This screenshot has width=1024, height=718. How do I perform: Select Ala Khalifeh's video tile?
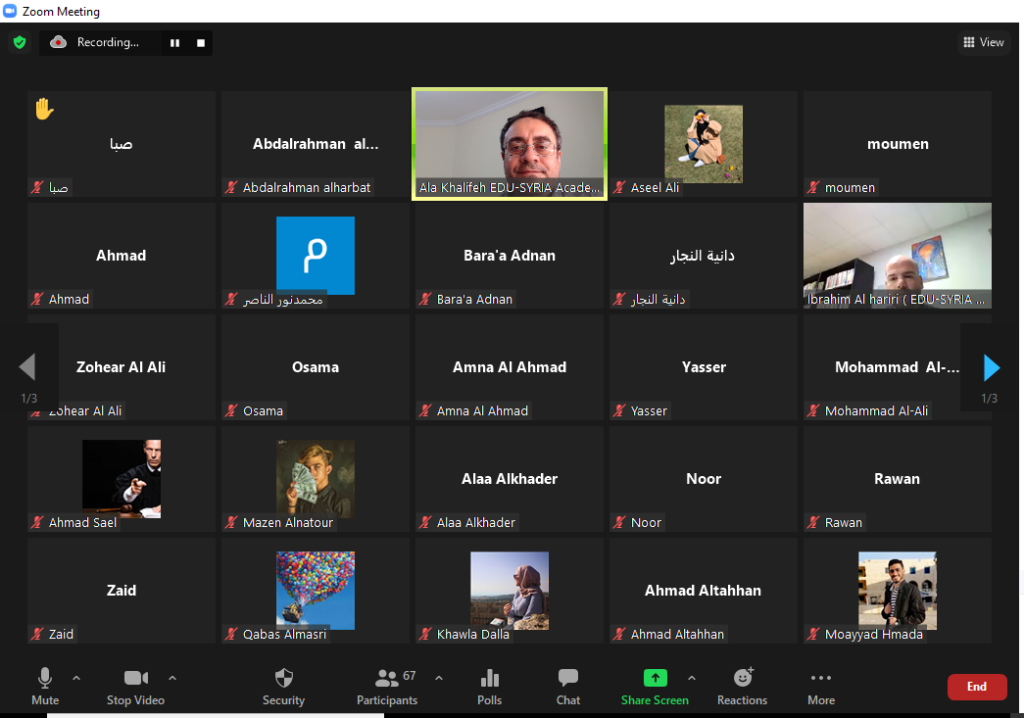(x=509, y=144)
